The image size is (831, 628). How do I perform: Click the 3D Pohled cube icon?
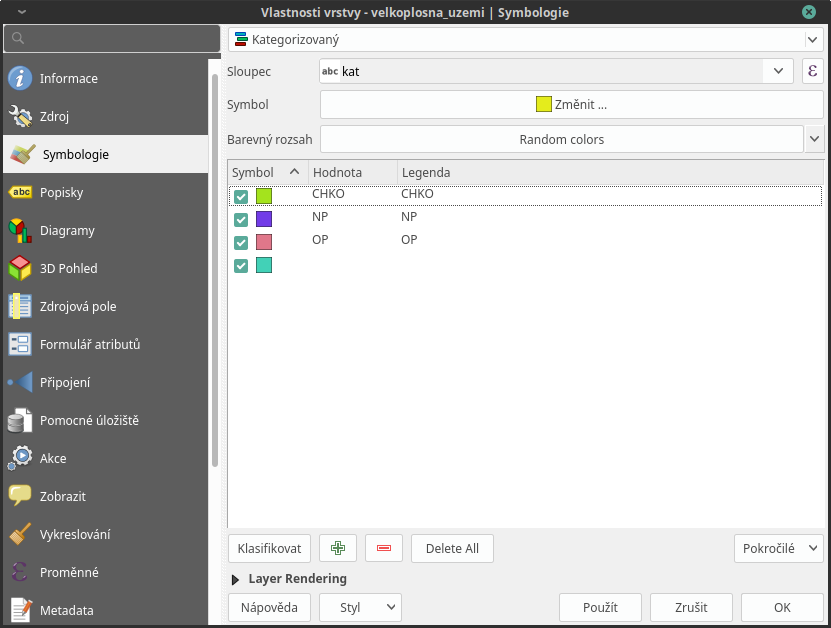click(x=20, y=268)
